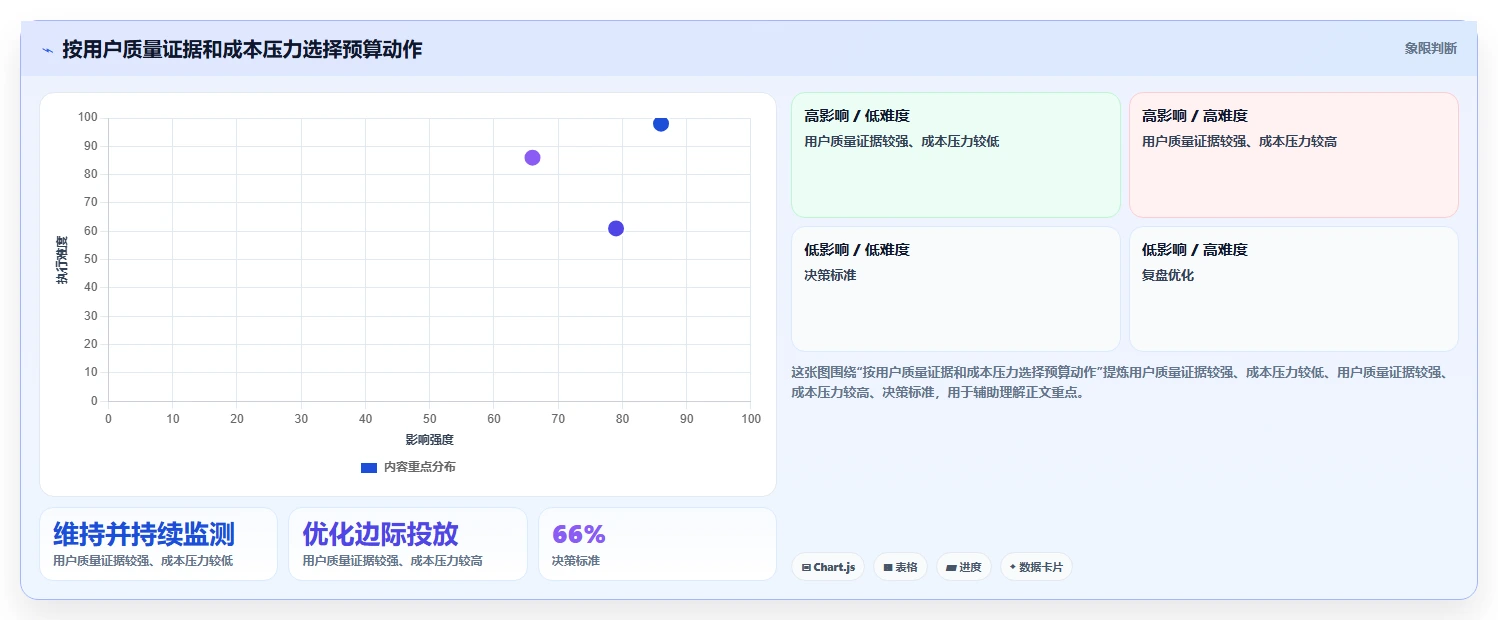
Task: Click the 66% 决策标准 stat card
Action: coord(657,544)
